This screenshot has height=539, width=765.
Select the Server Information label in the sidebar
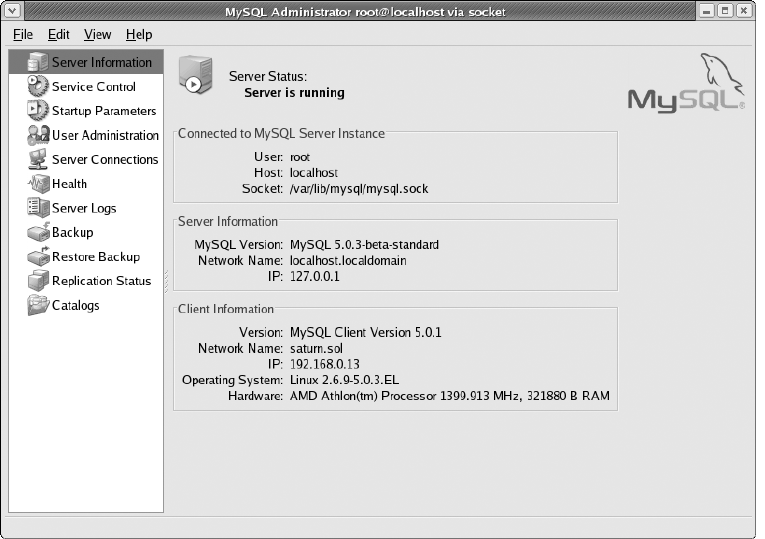click(x=102, y=62)
